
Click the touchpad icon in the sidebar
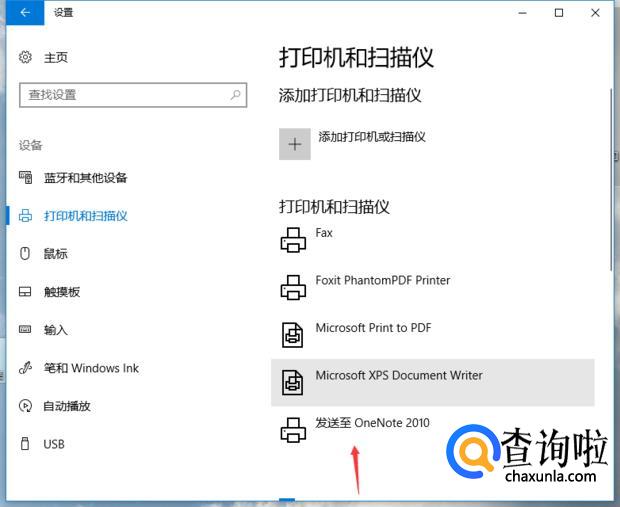[x=25, y=292]
